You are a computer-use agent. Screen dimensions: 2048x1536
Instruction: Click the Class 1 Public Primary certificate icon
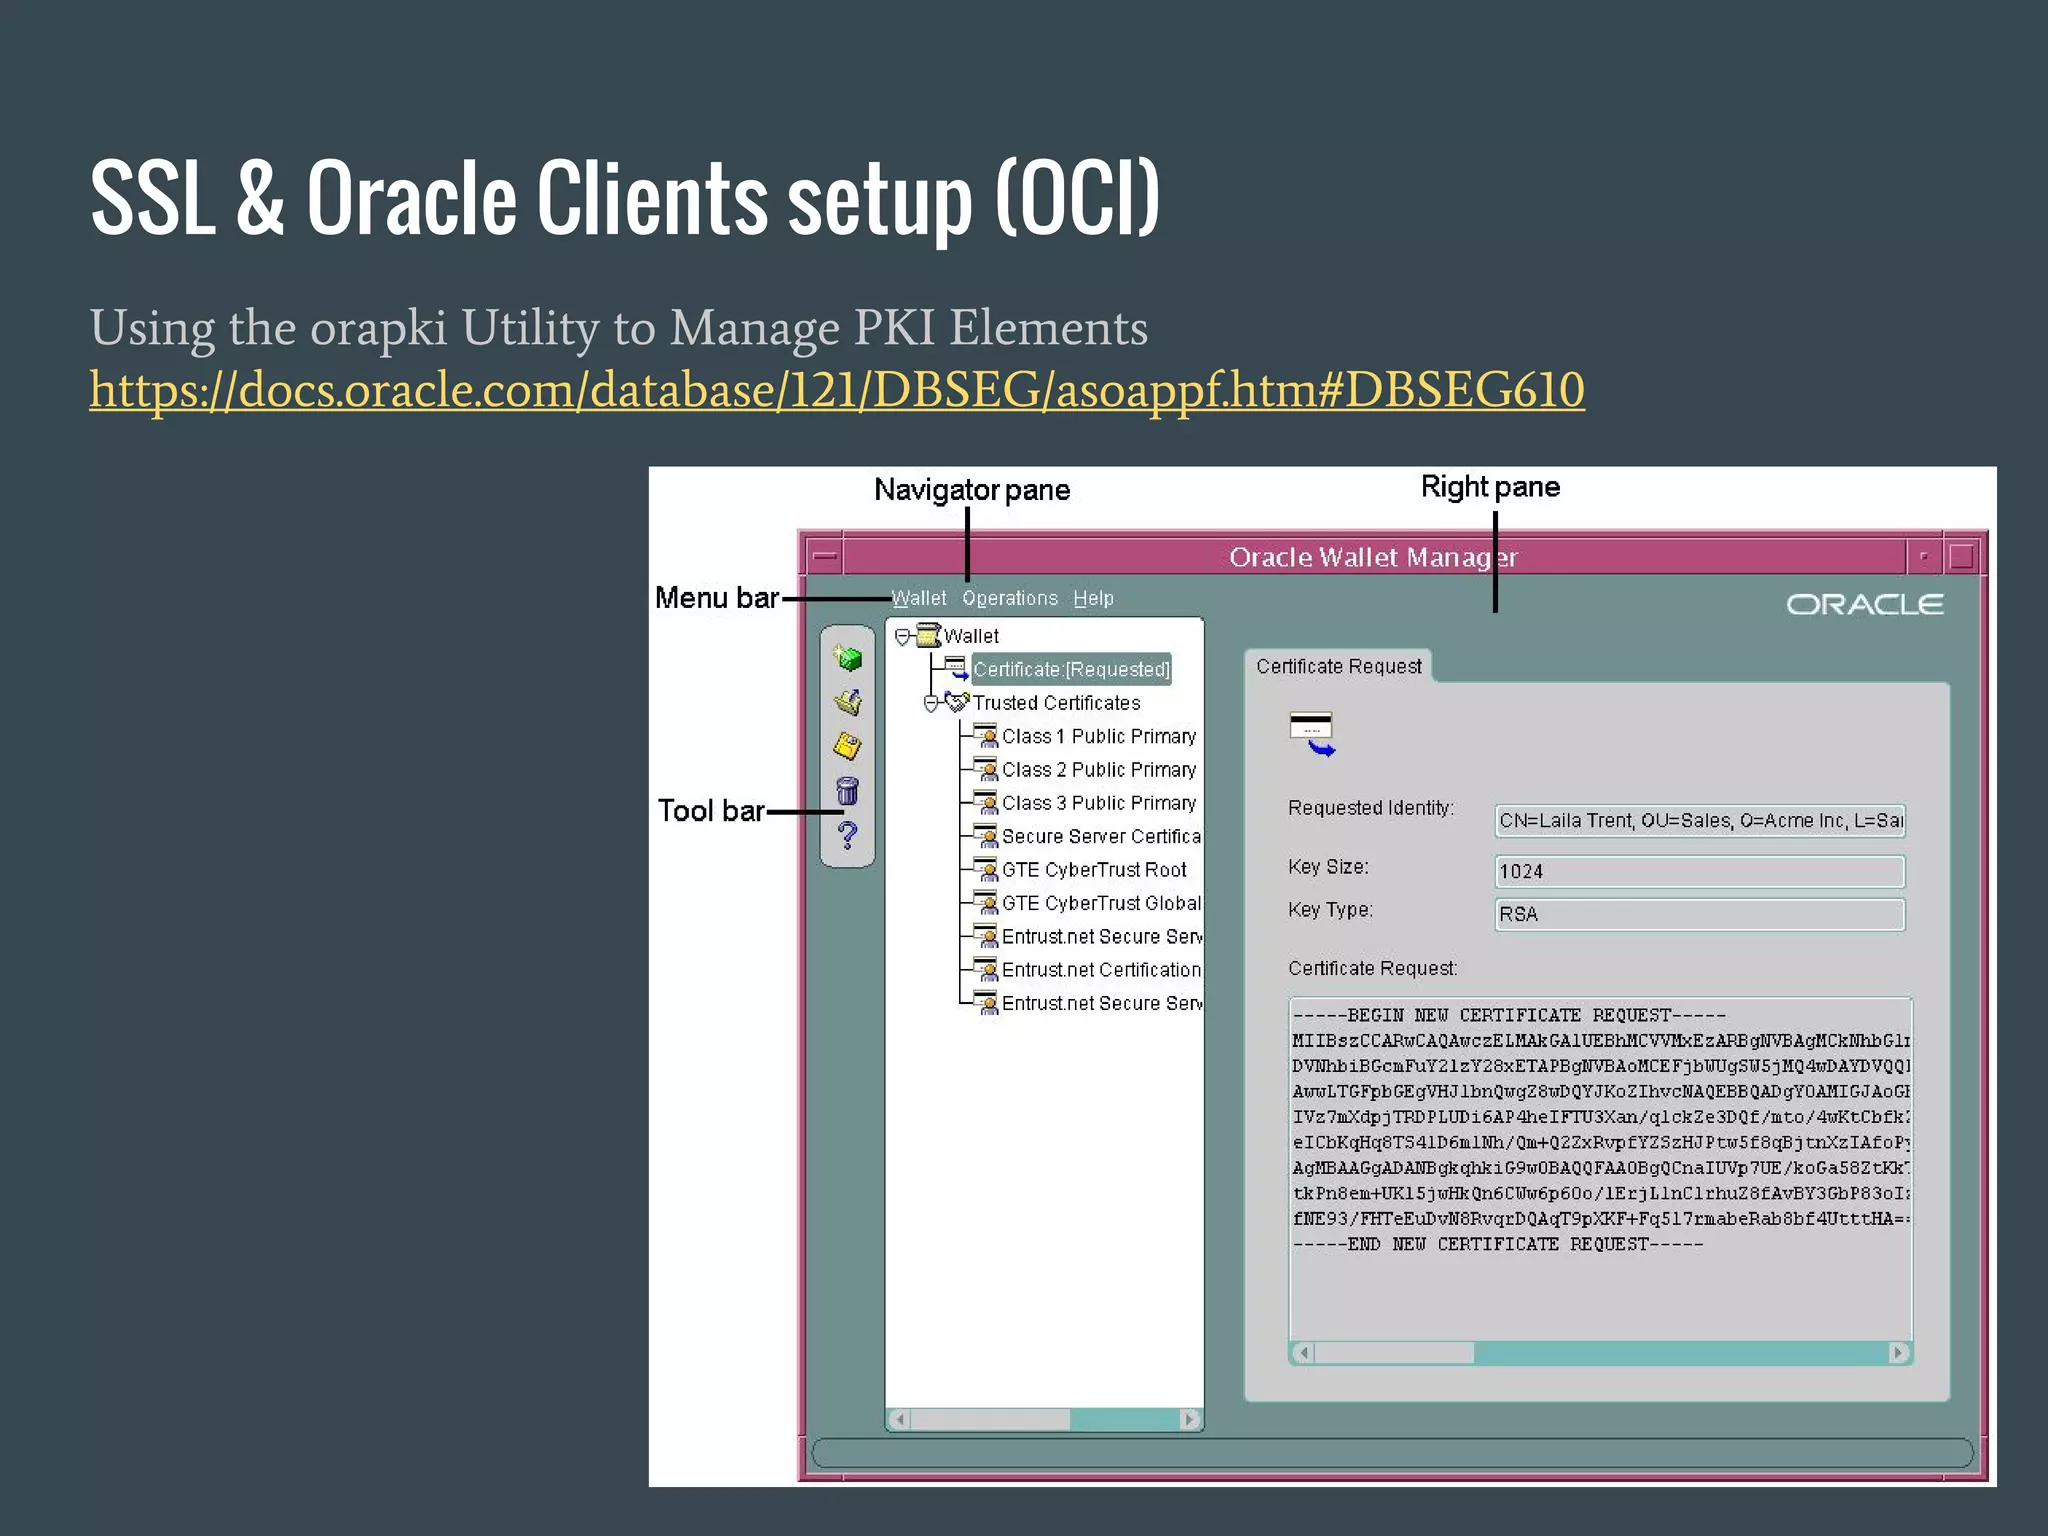coord(986,736)
